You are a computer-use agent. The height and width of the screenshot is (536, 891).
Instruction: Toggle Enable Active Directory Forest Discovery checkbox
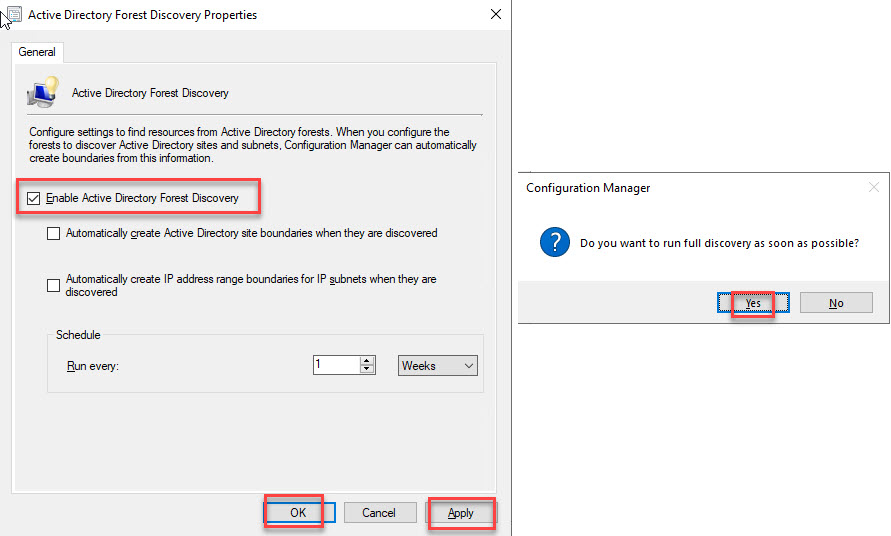tap(34, 198)
